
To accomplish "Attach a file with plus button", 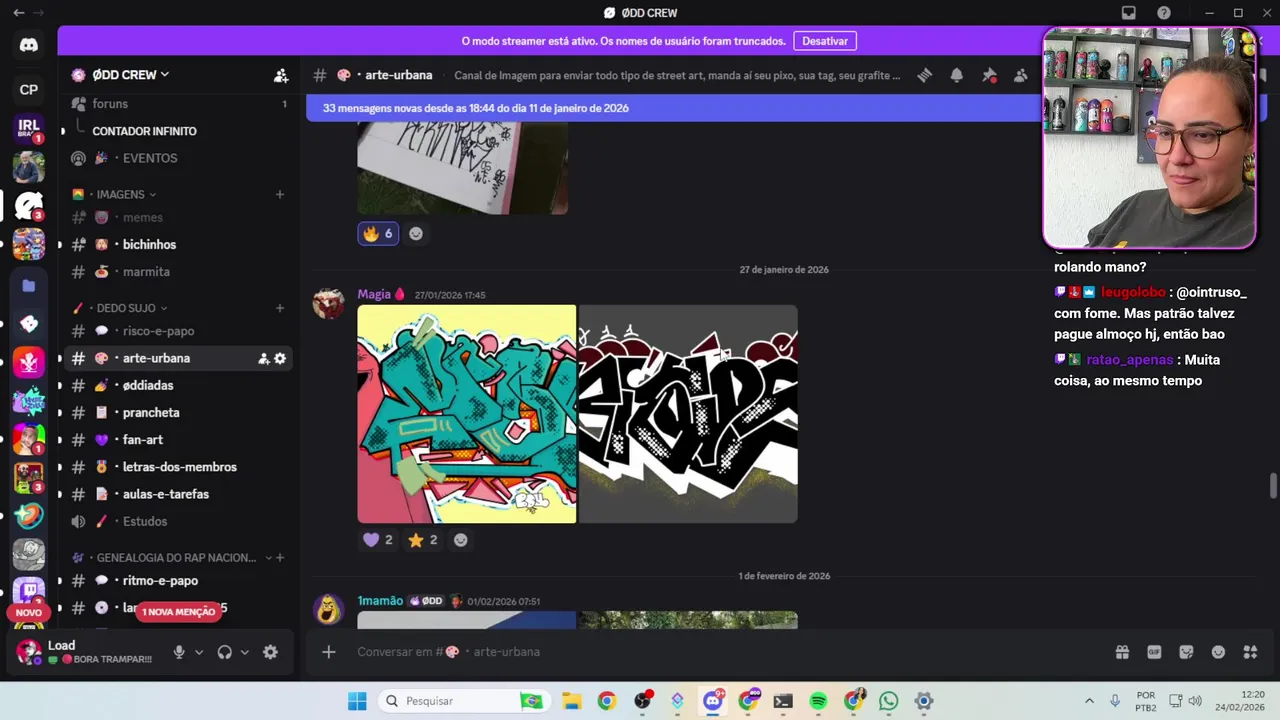I will 329,652.
